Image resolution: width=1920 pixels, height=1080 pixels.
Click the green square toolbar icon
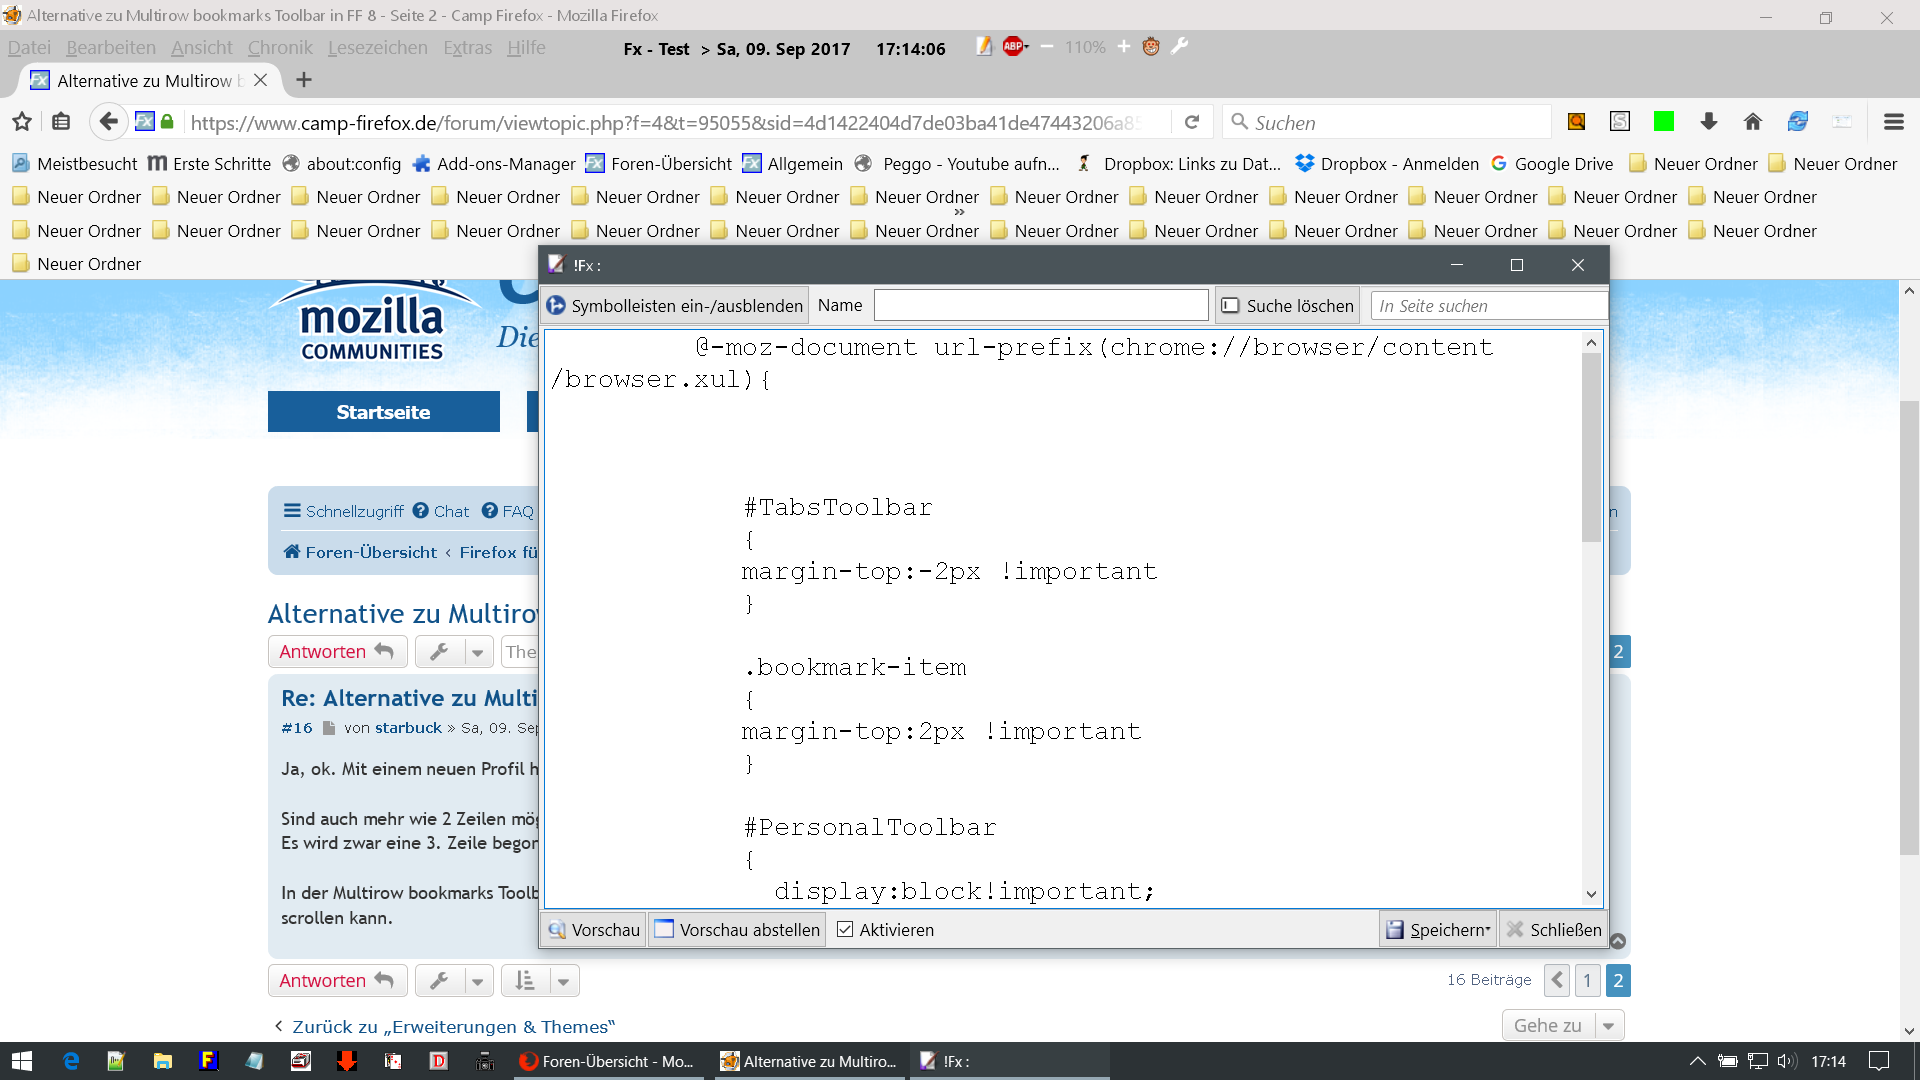click(1664, 122)
